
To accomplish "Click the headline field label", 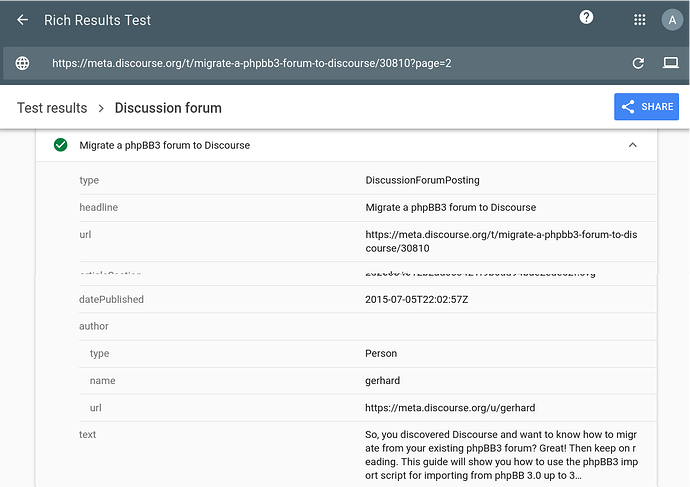I will point(99,207).
